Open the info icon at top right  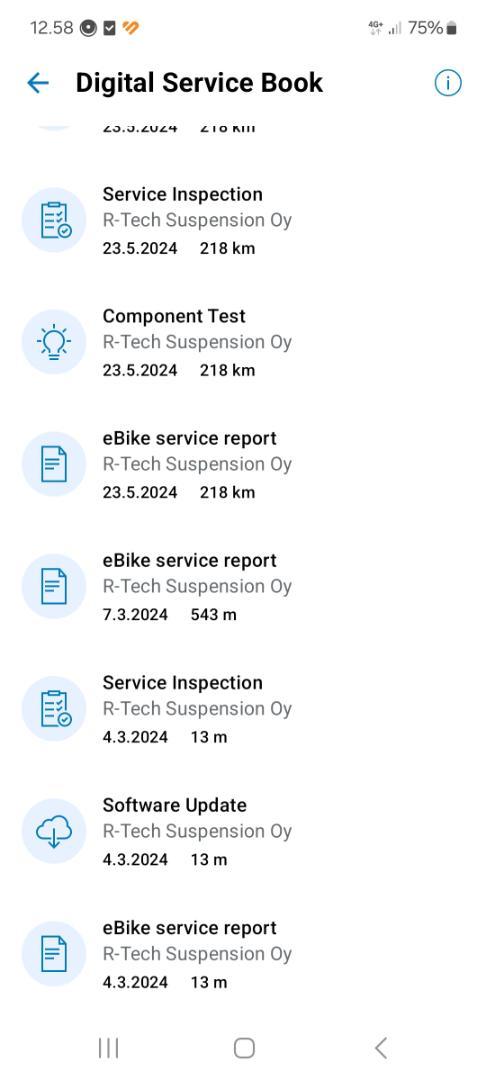(447, 83)
